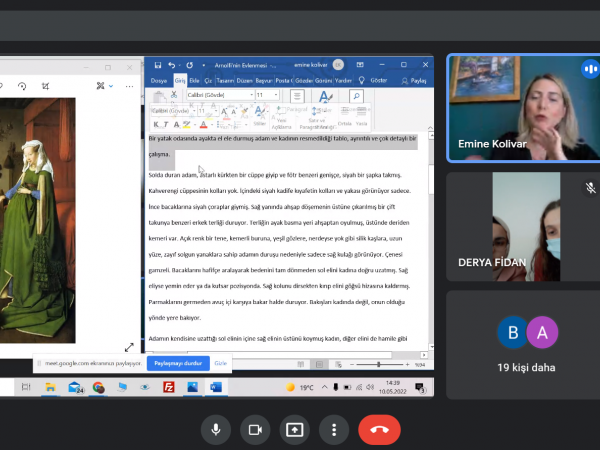Viewport: 600px width, 450px height.
Task: Present your screen in Meet
Action: coord(294,430)
